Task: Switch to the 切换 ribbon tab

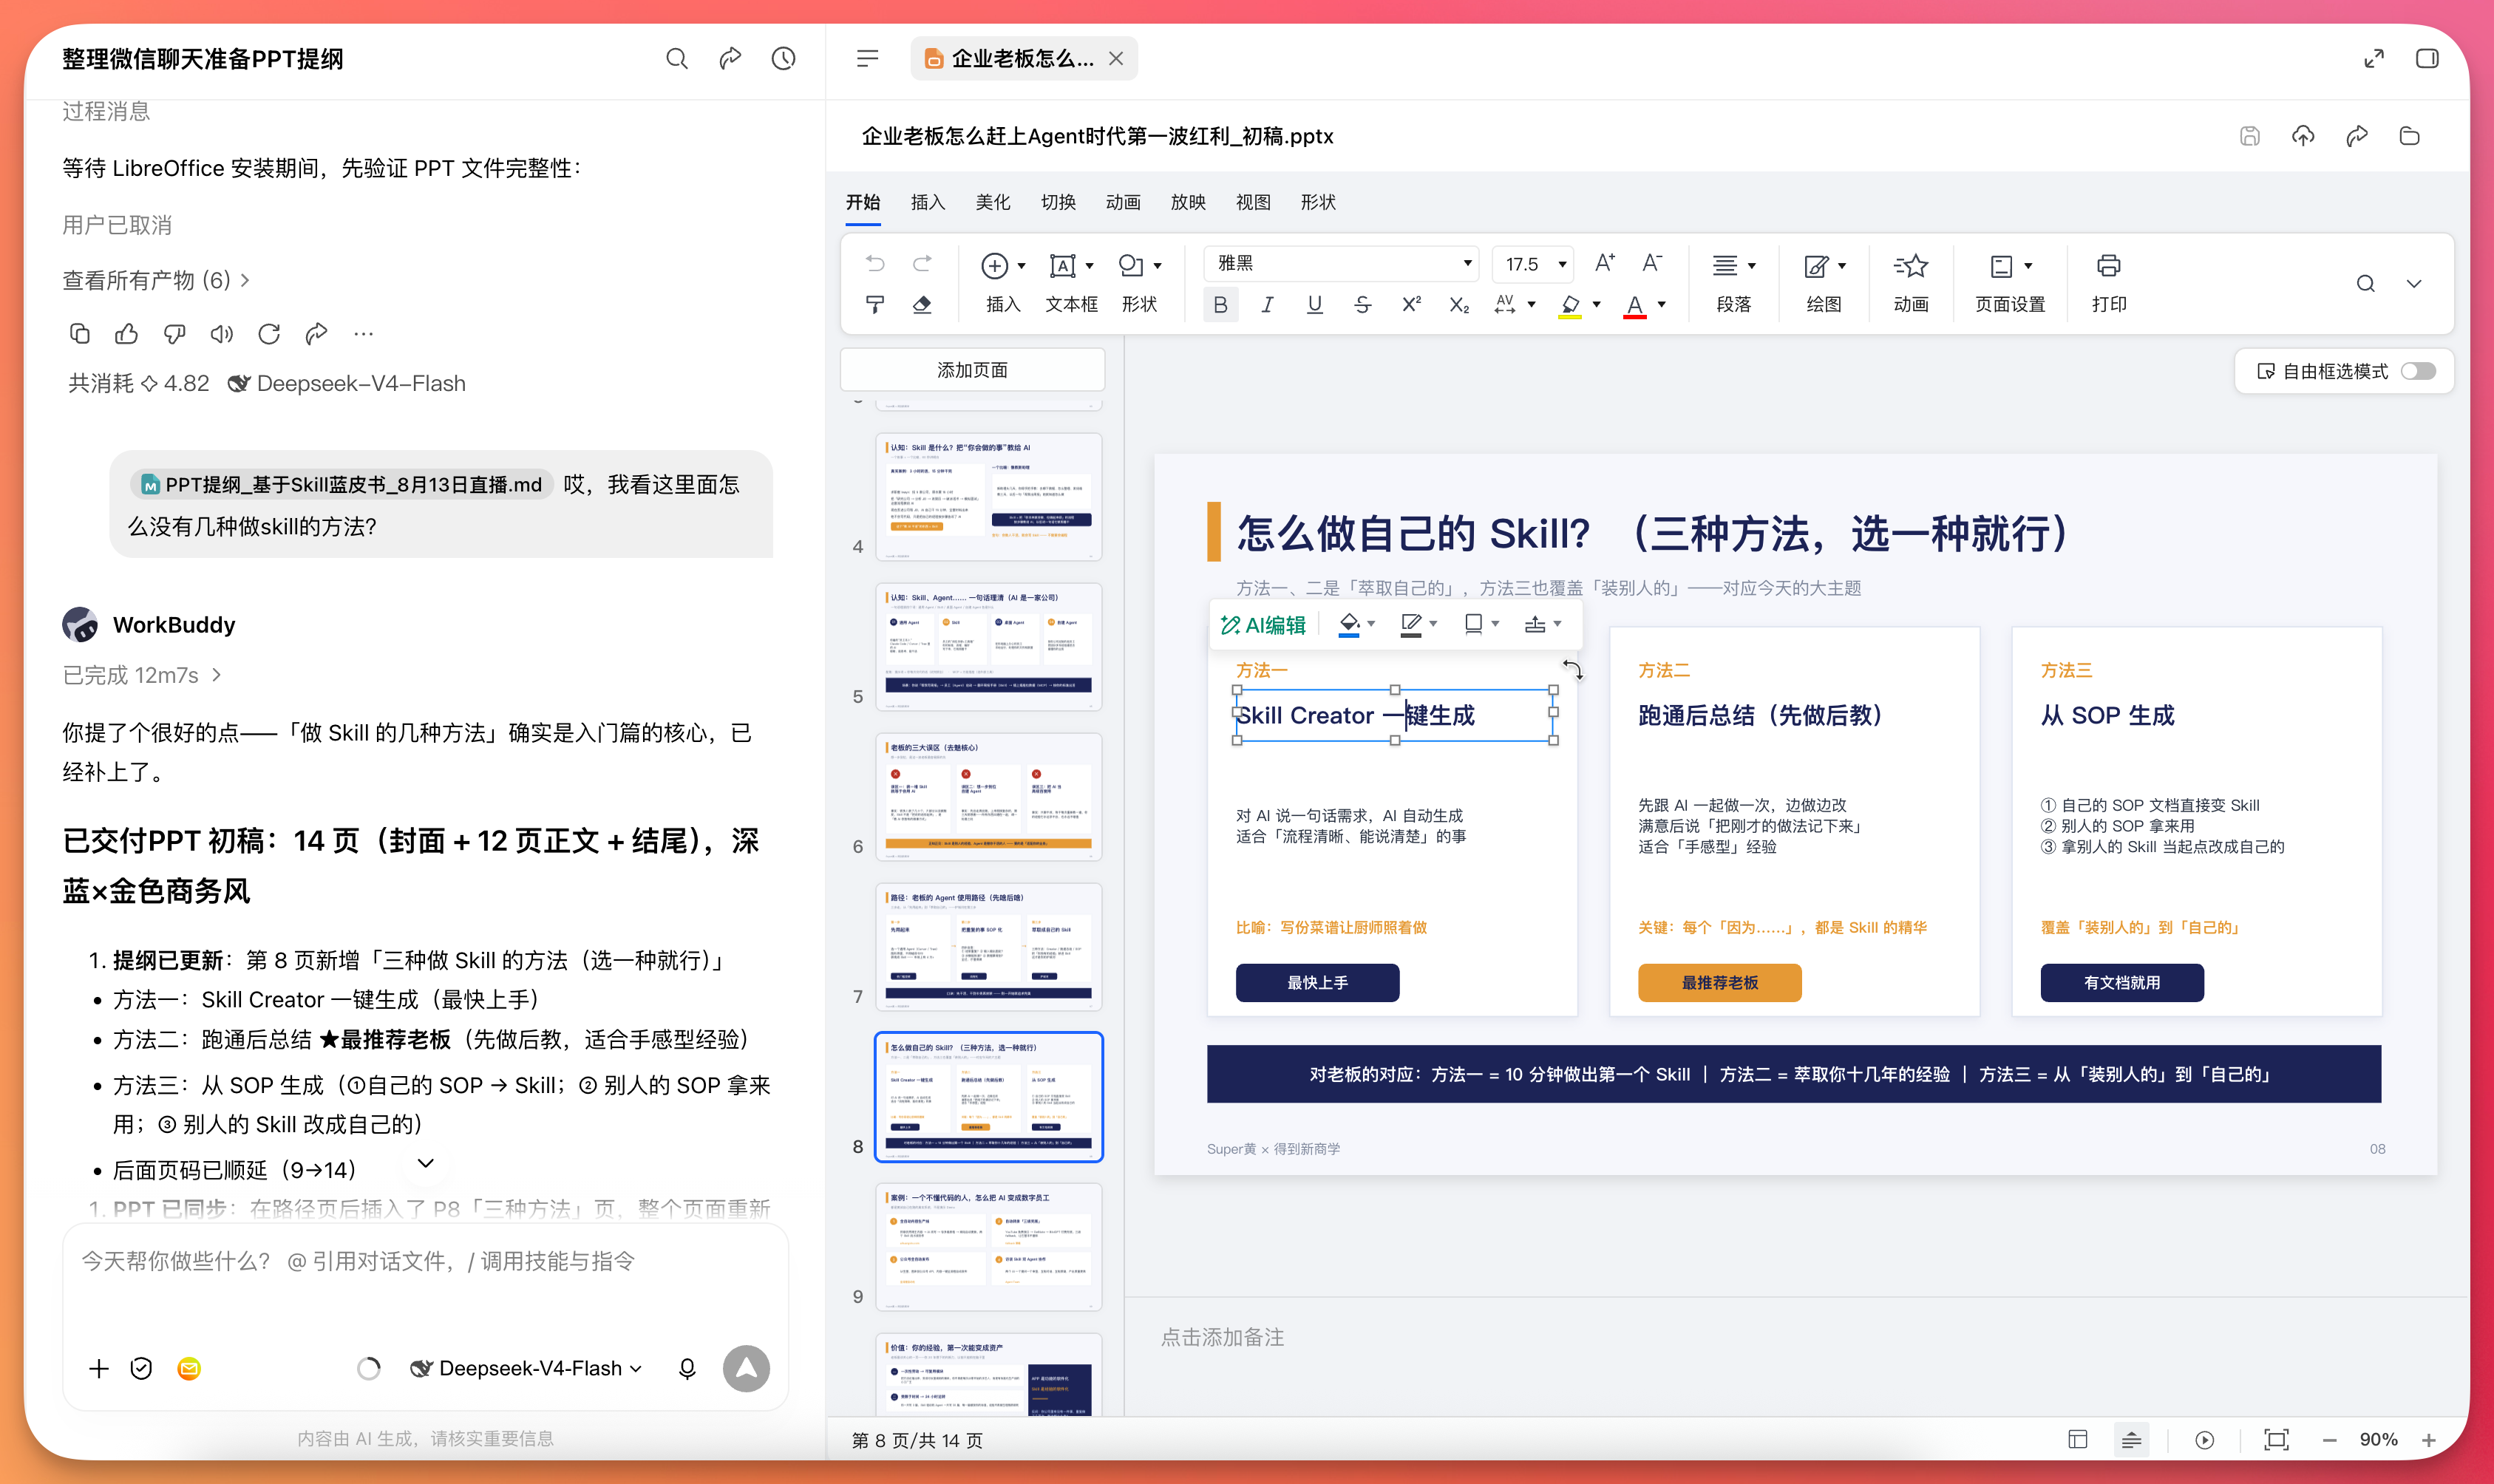Action: 1058,202
